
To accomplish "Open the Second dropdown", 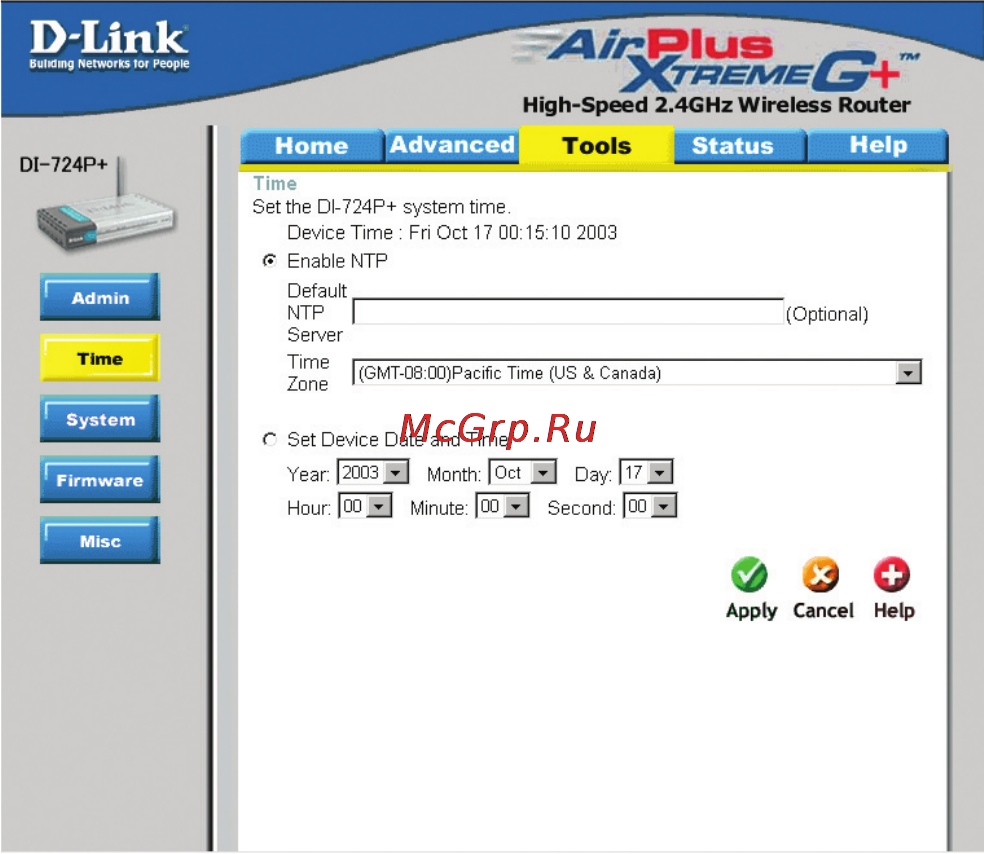I will pos(650,506).
